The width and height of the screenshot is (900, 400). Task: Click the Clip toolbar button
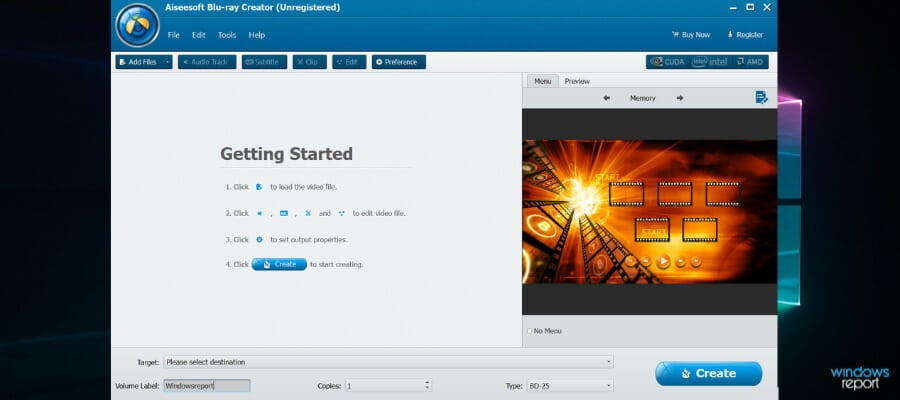[309, 62]
